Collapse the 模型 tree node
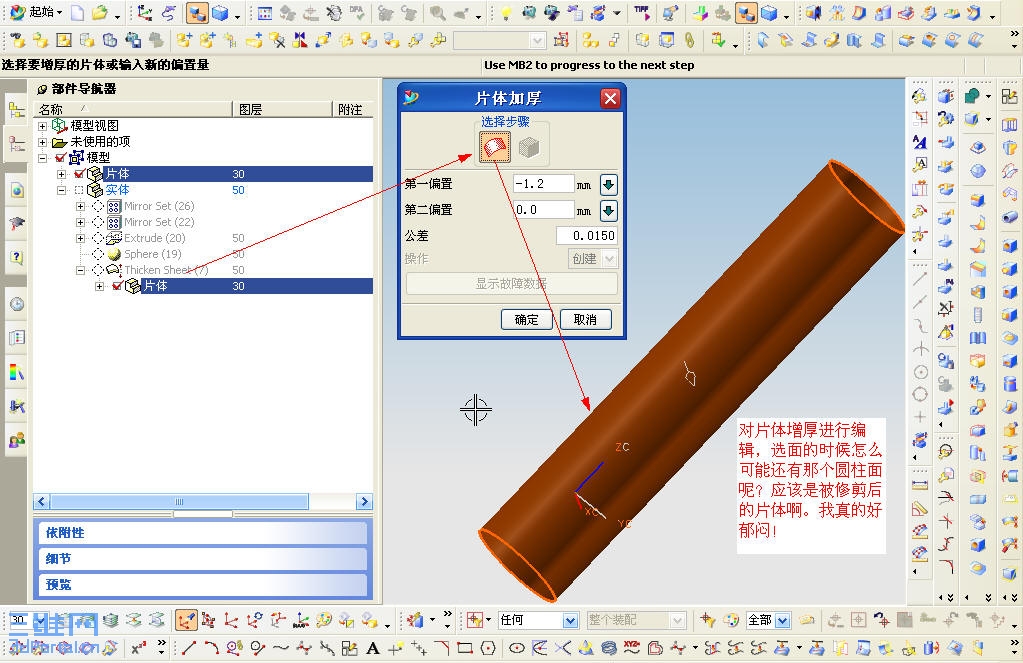Image resolution: width=1023 pixels, height=663 pixels. coord(42,157)
